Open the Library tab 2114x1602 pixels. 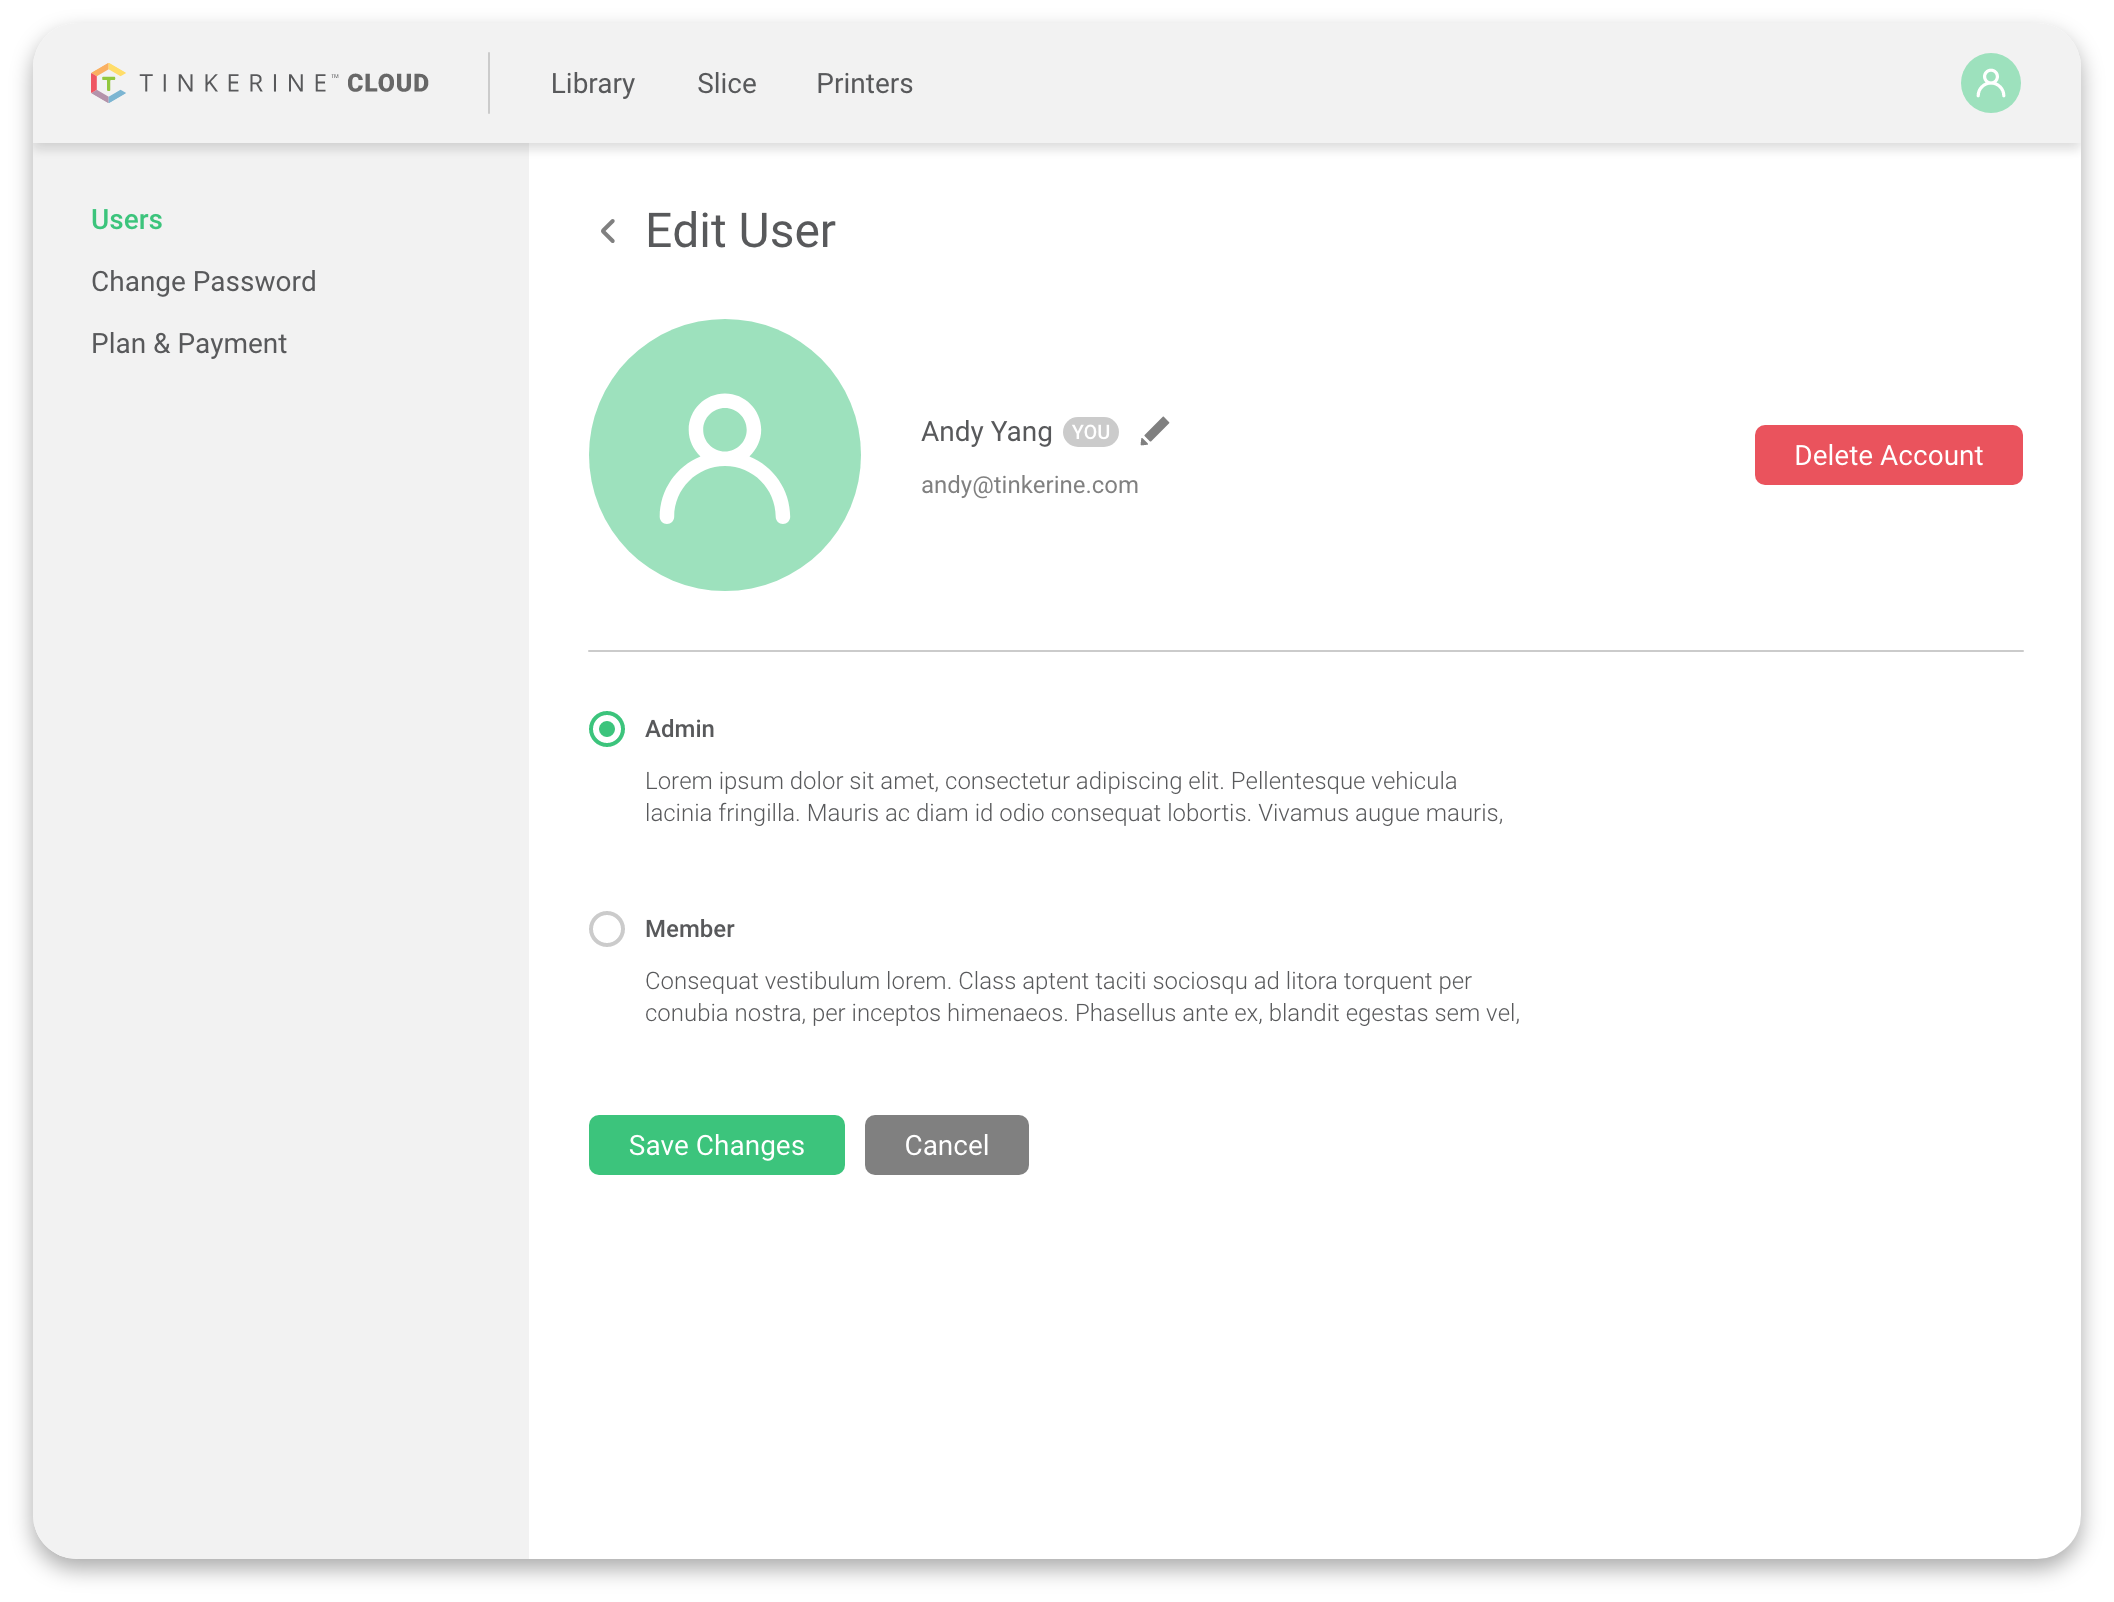pos(593,83)
